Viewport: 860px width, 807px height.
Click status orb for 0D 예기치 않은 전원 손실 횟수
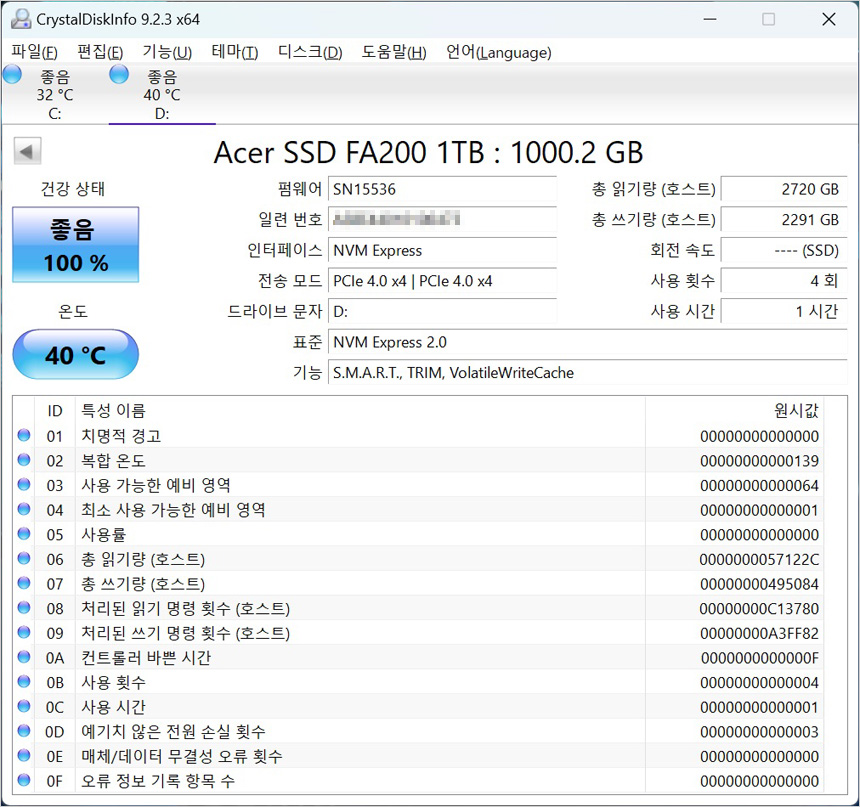tap(24, 732)
